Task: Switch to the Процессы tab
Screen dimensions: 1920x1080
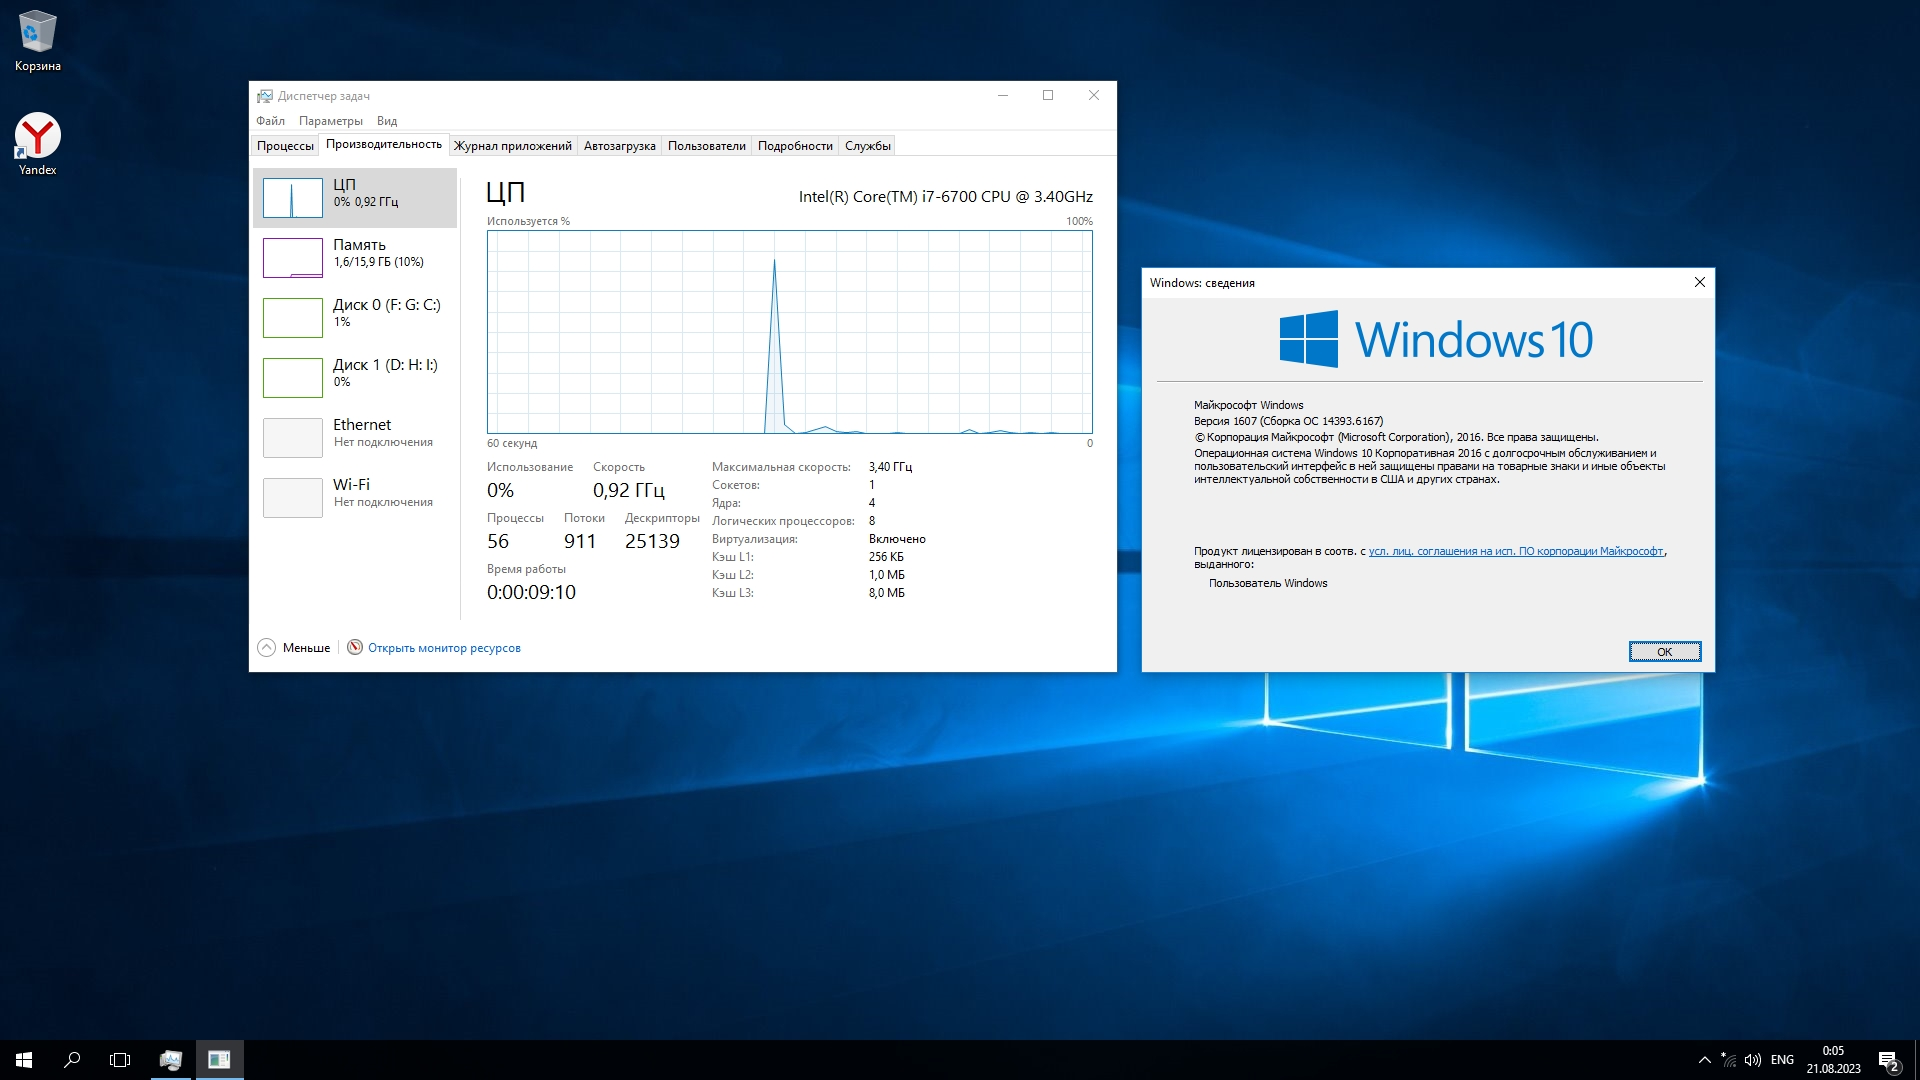Action: pyautogui.click(x=285, y=146)
